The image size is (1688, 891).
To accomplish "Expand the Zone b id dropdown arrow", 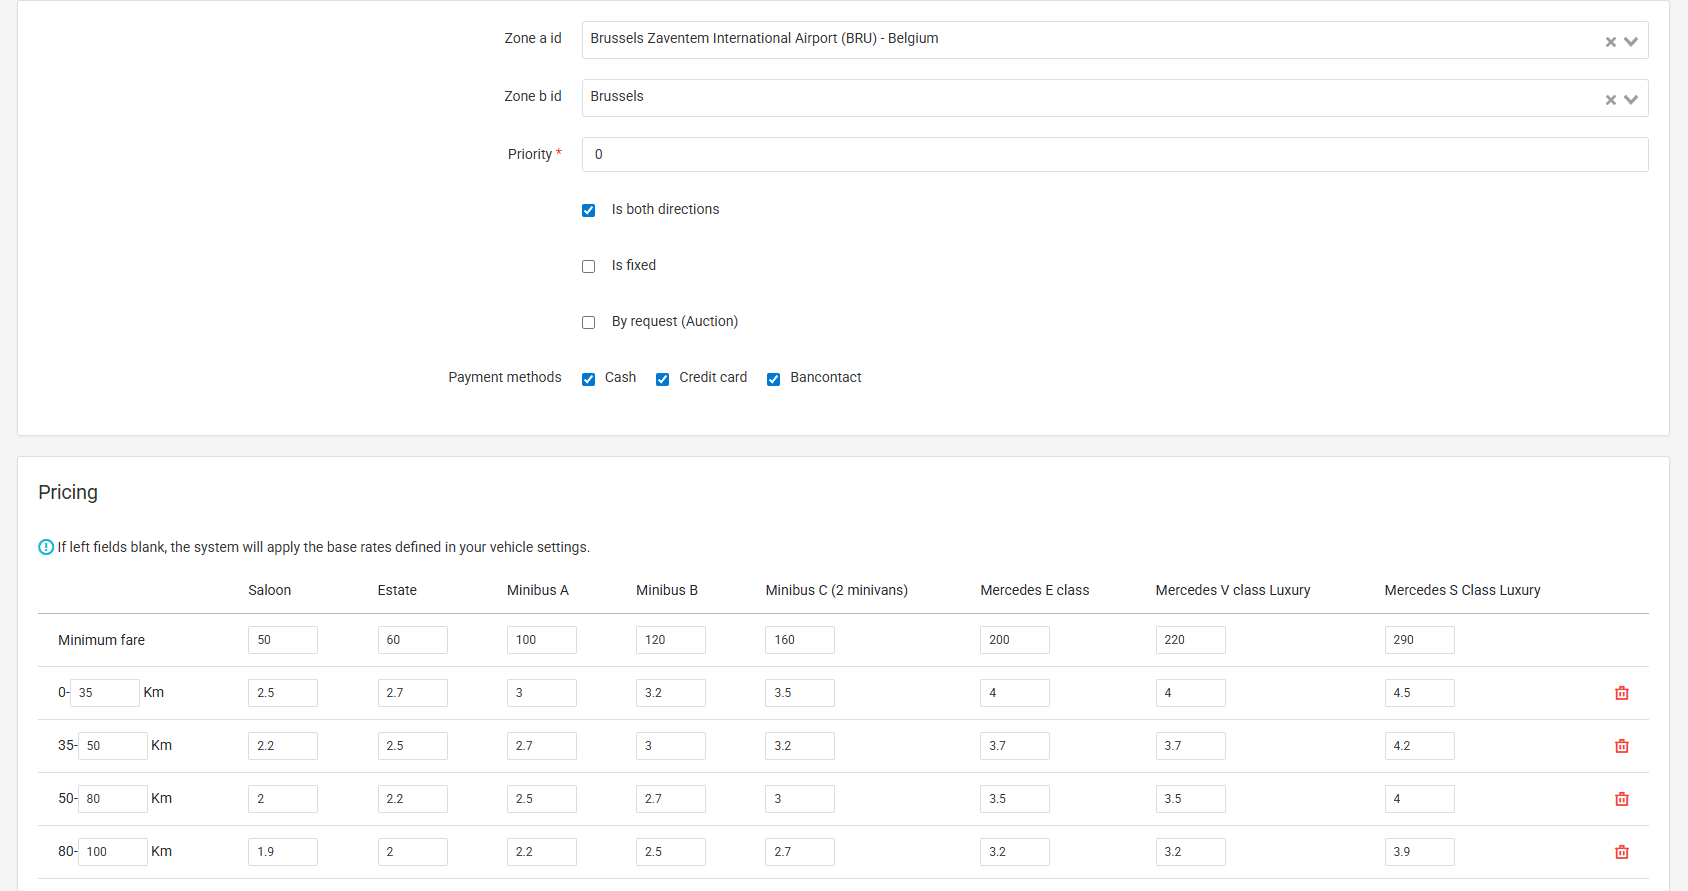I will pyautogui.click(x=1631, y=100).
